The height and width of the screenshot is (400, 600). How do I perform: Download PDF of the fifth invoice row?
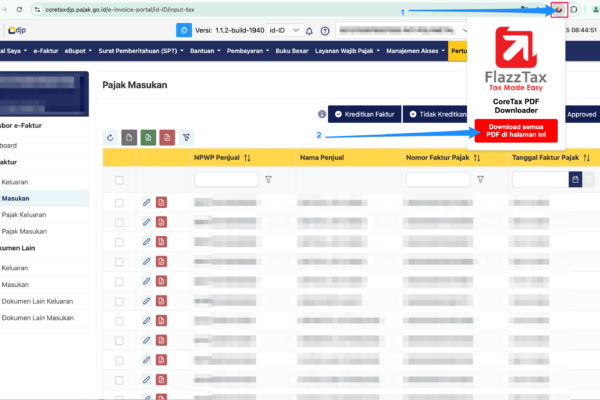click(161, 281)
